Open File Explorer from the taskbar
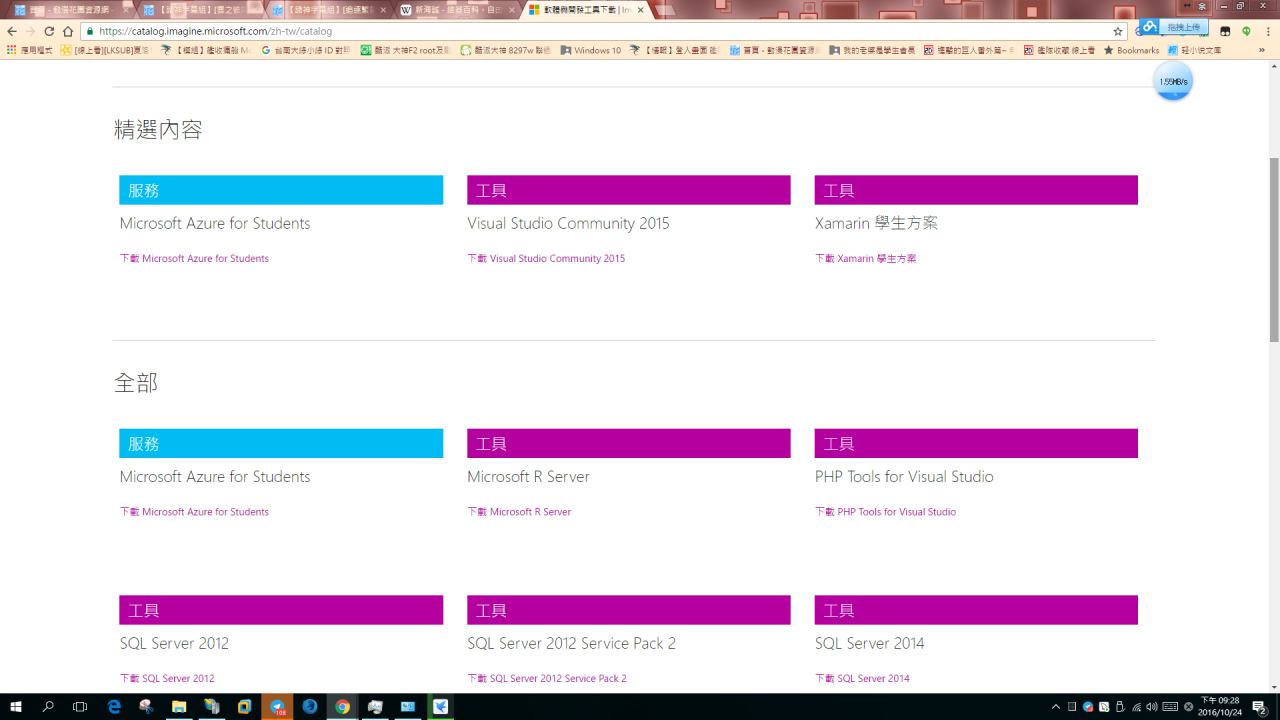The image size is (1280, 720). click(x=179, y=707)
